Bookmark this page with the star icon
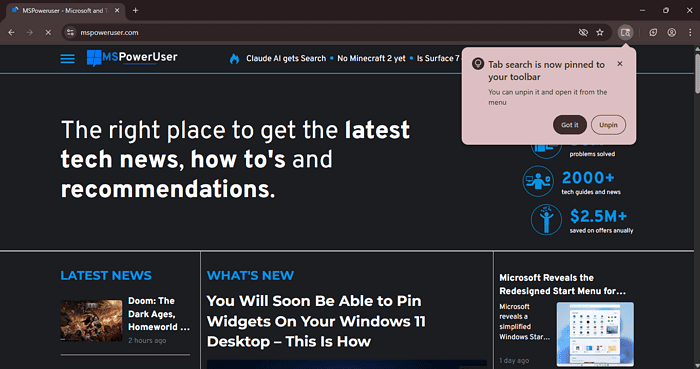Viewport: 700px width, 369px height. pos(600,33)
